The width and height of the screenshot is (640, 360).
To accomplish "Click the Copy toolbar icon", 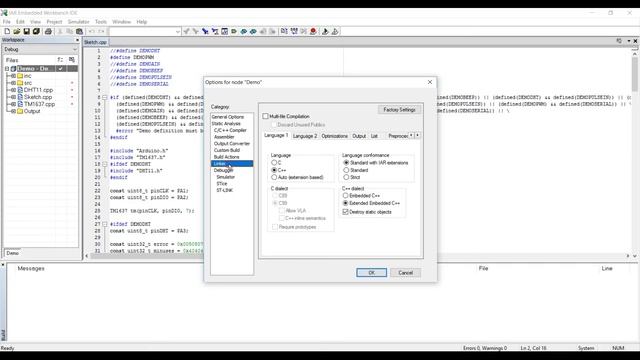I will point(70,31).
